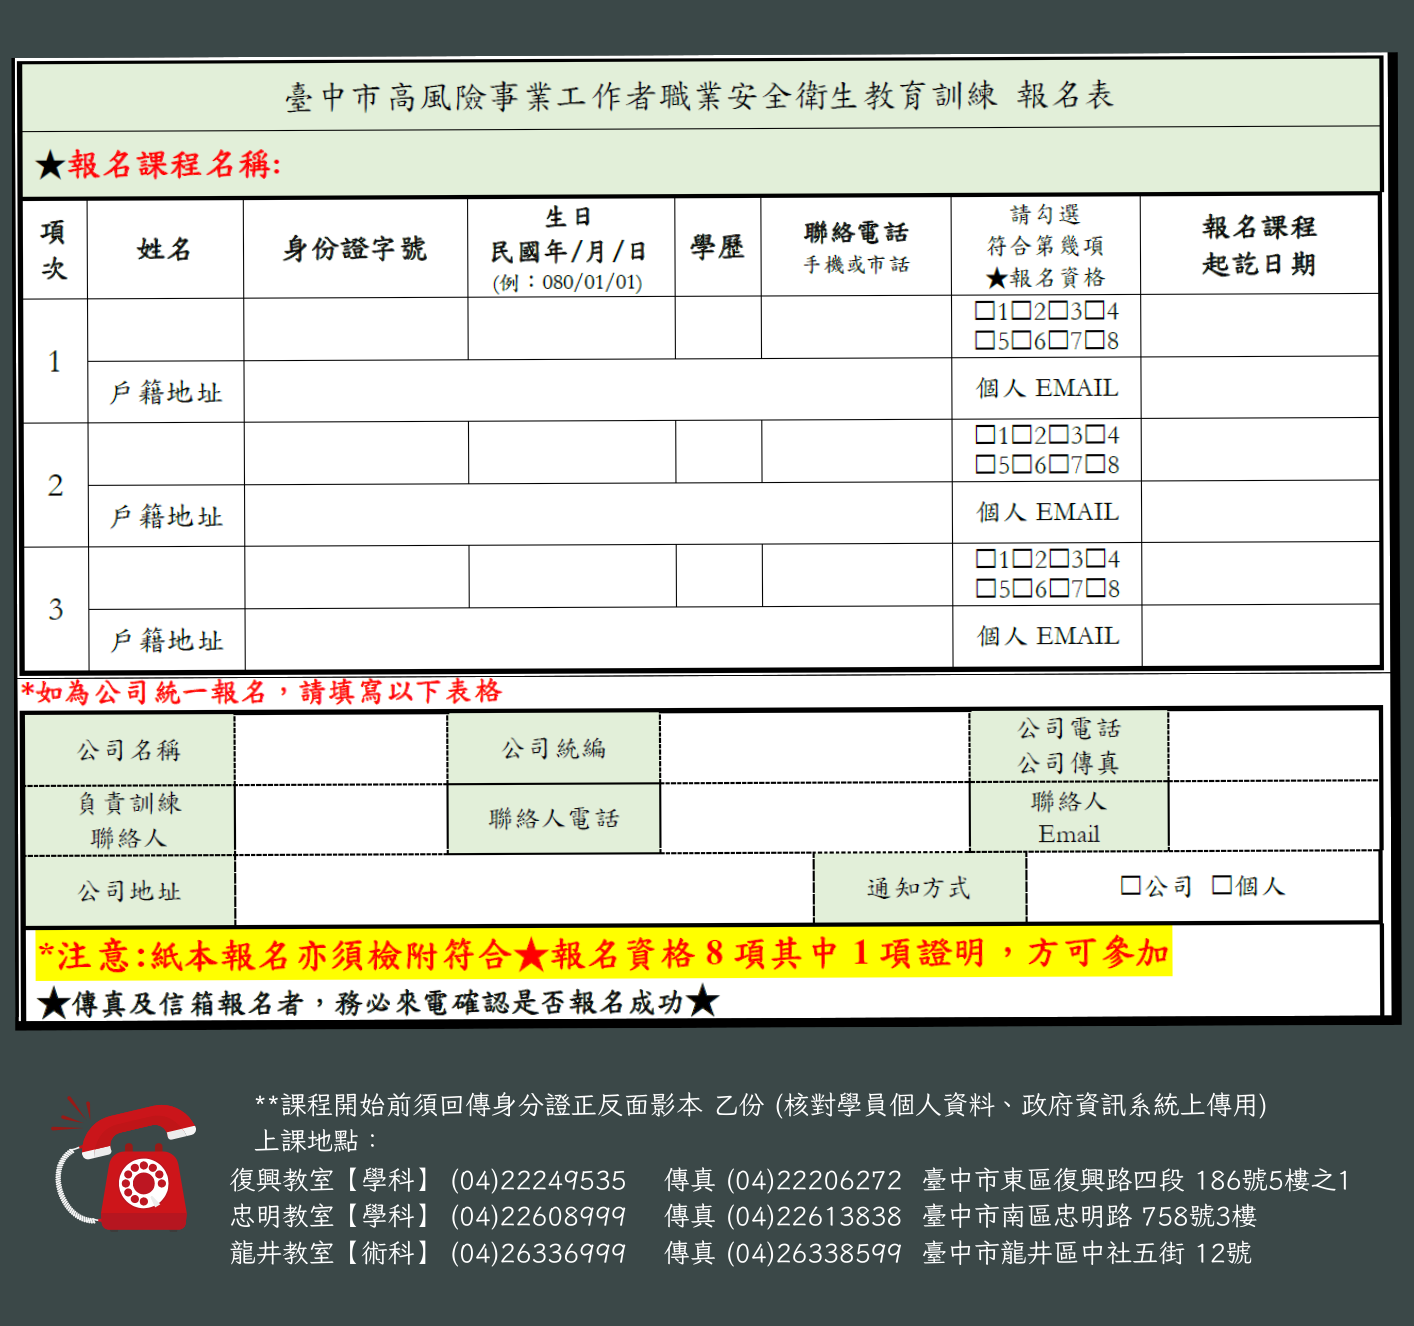
Task: Click the 聯絡電話 cell for applicant 1
Action: [x=856, y=327]
